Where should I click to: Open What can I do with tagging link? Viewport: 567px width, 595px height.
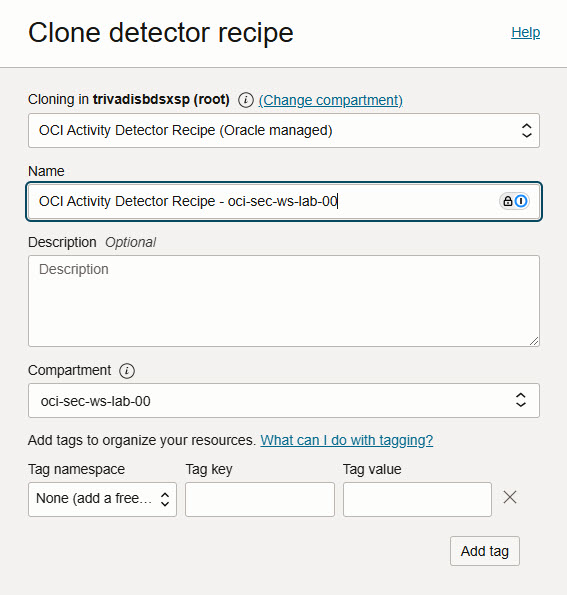[346, 440]
